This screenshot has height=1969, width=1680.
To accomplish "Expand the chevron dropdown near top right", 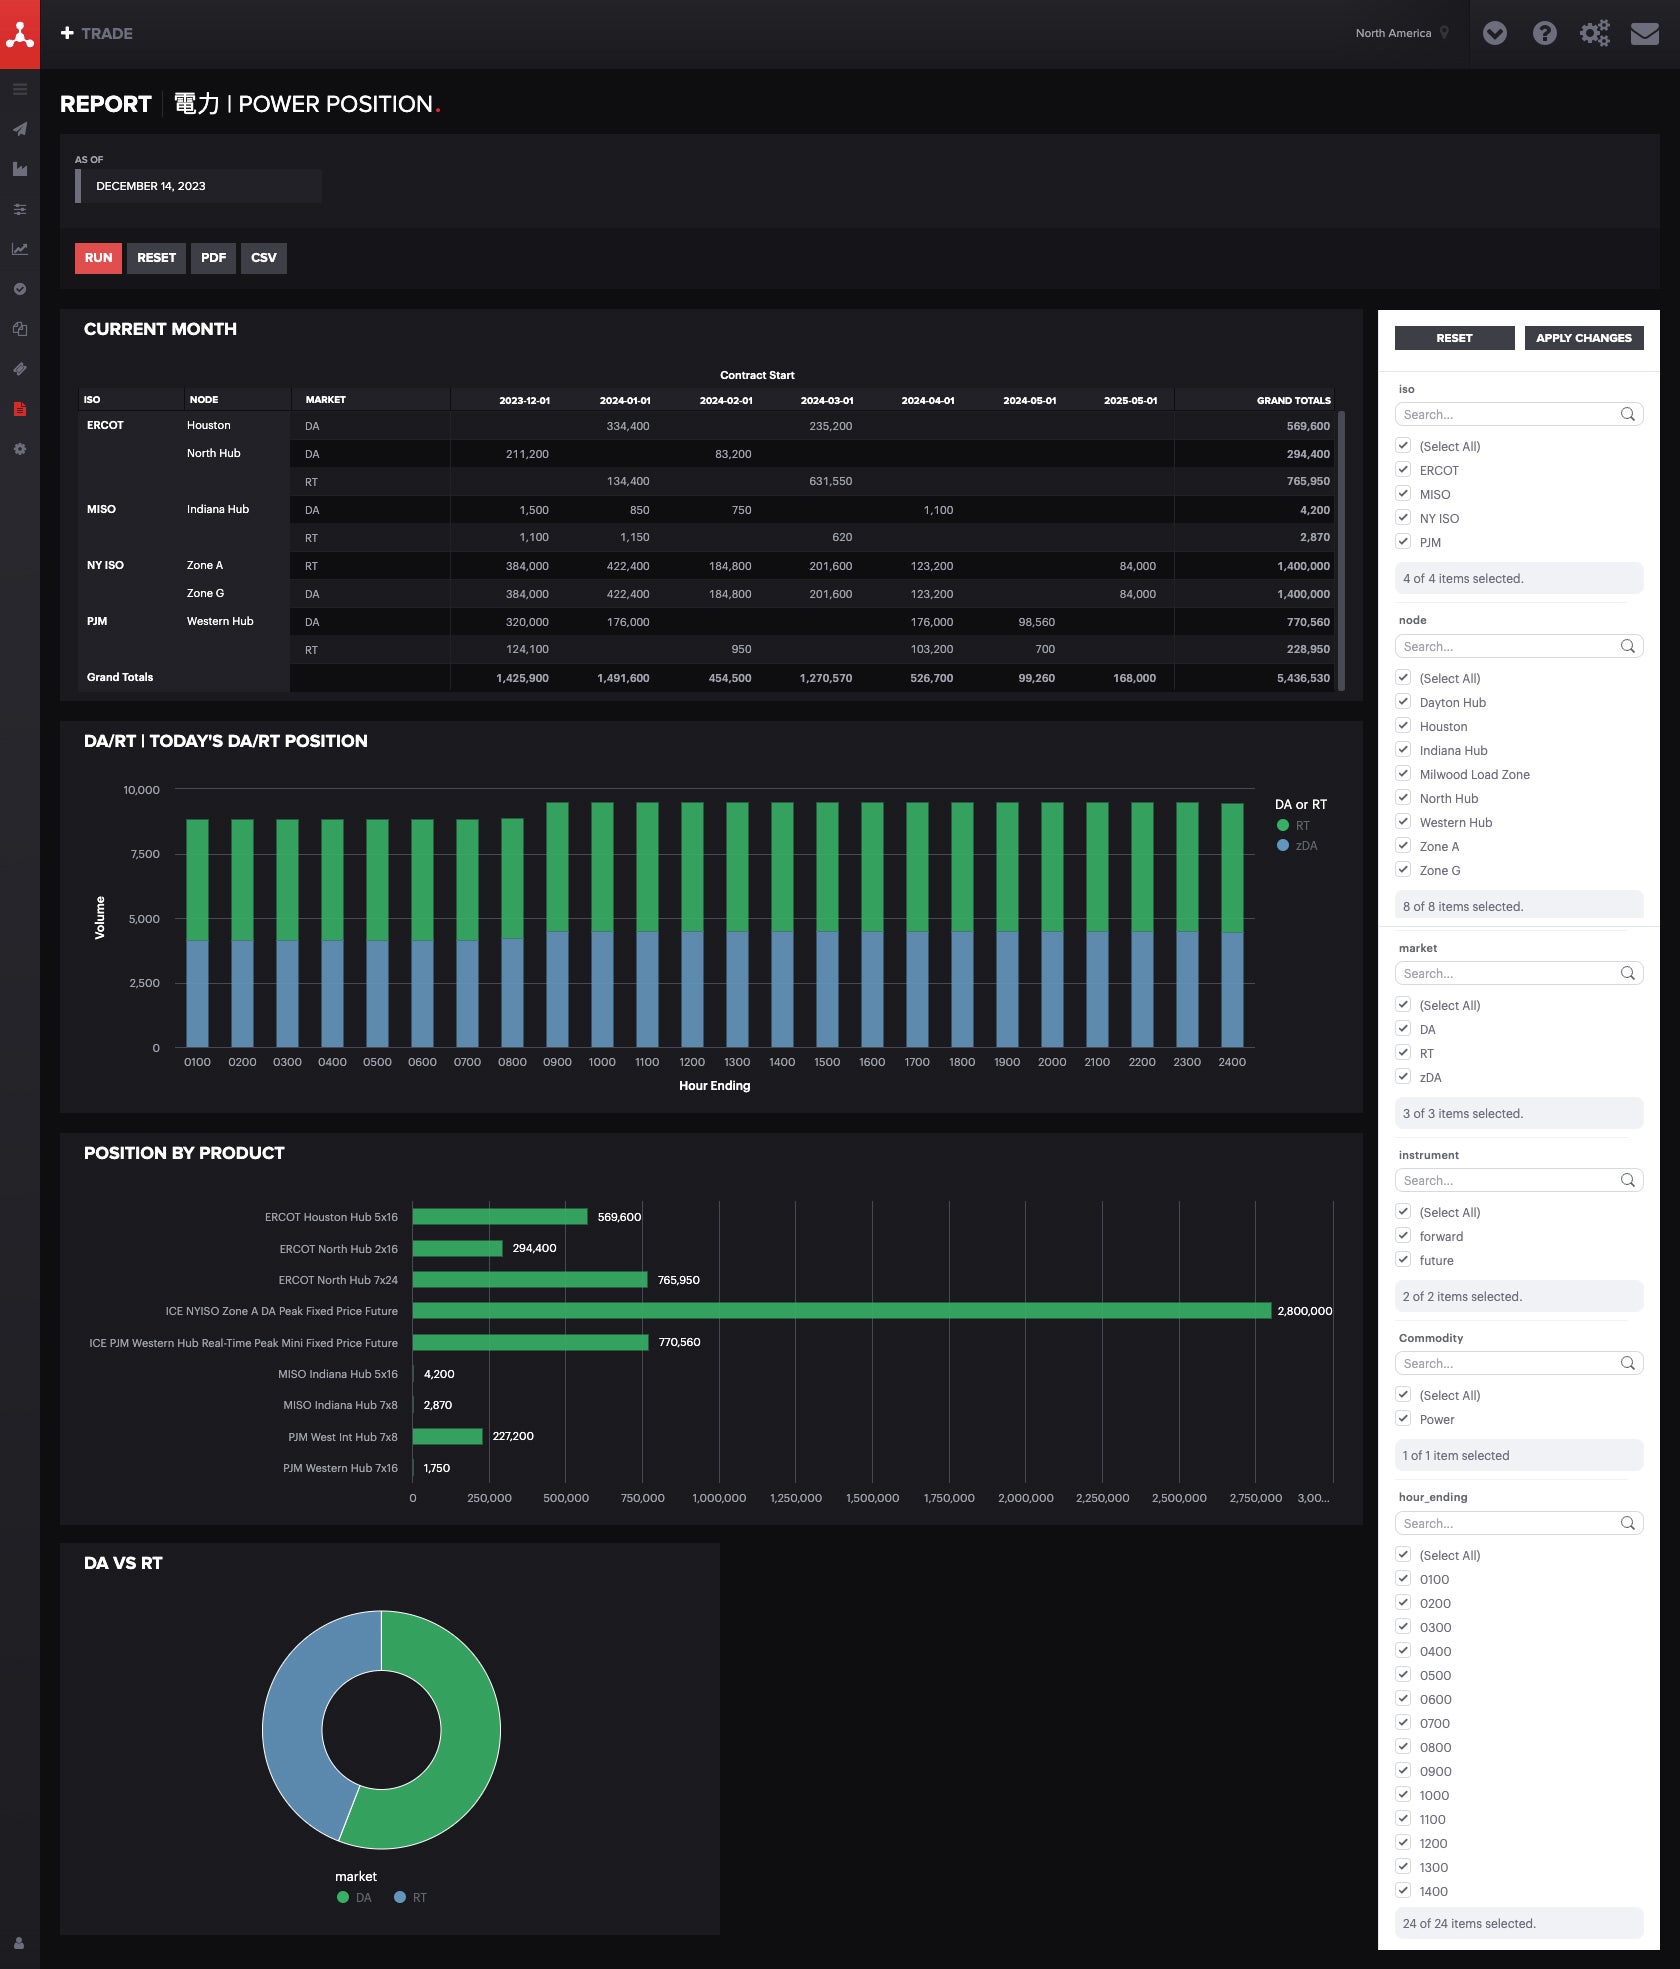I will click(1495, 32).
